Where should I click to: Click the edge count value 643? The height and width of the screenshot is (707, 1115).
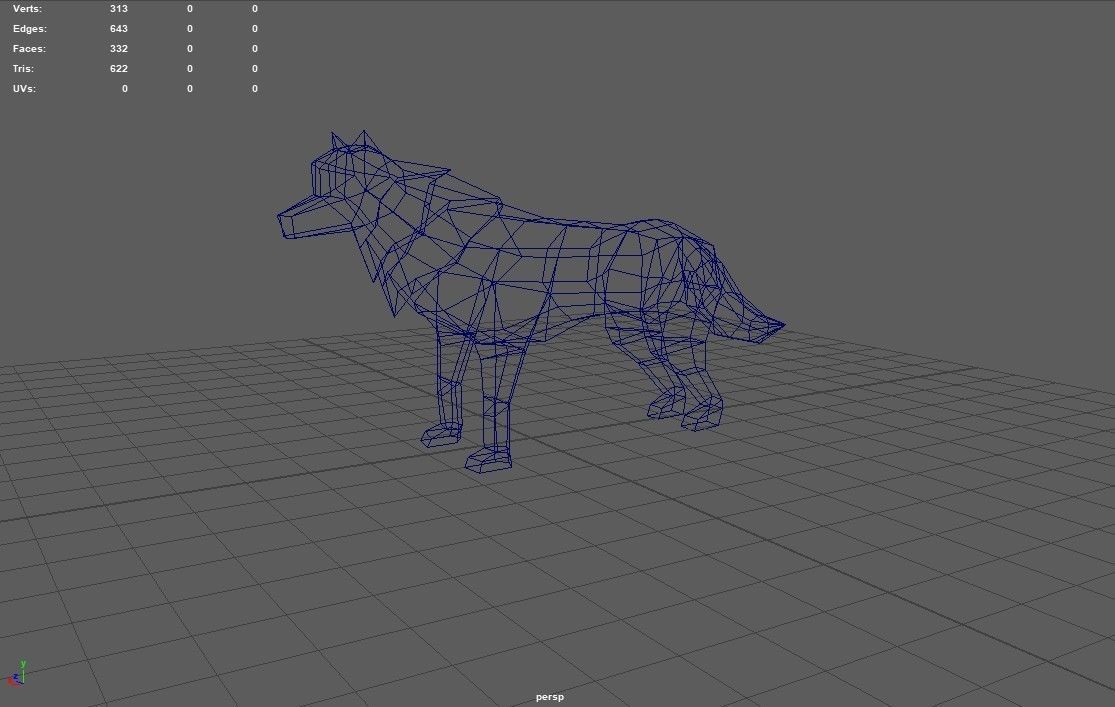(x=119, y=28)
